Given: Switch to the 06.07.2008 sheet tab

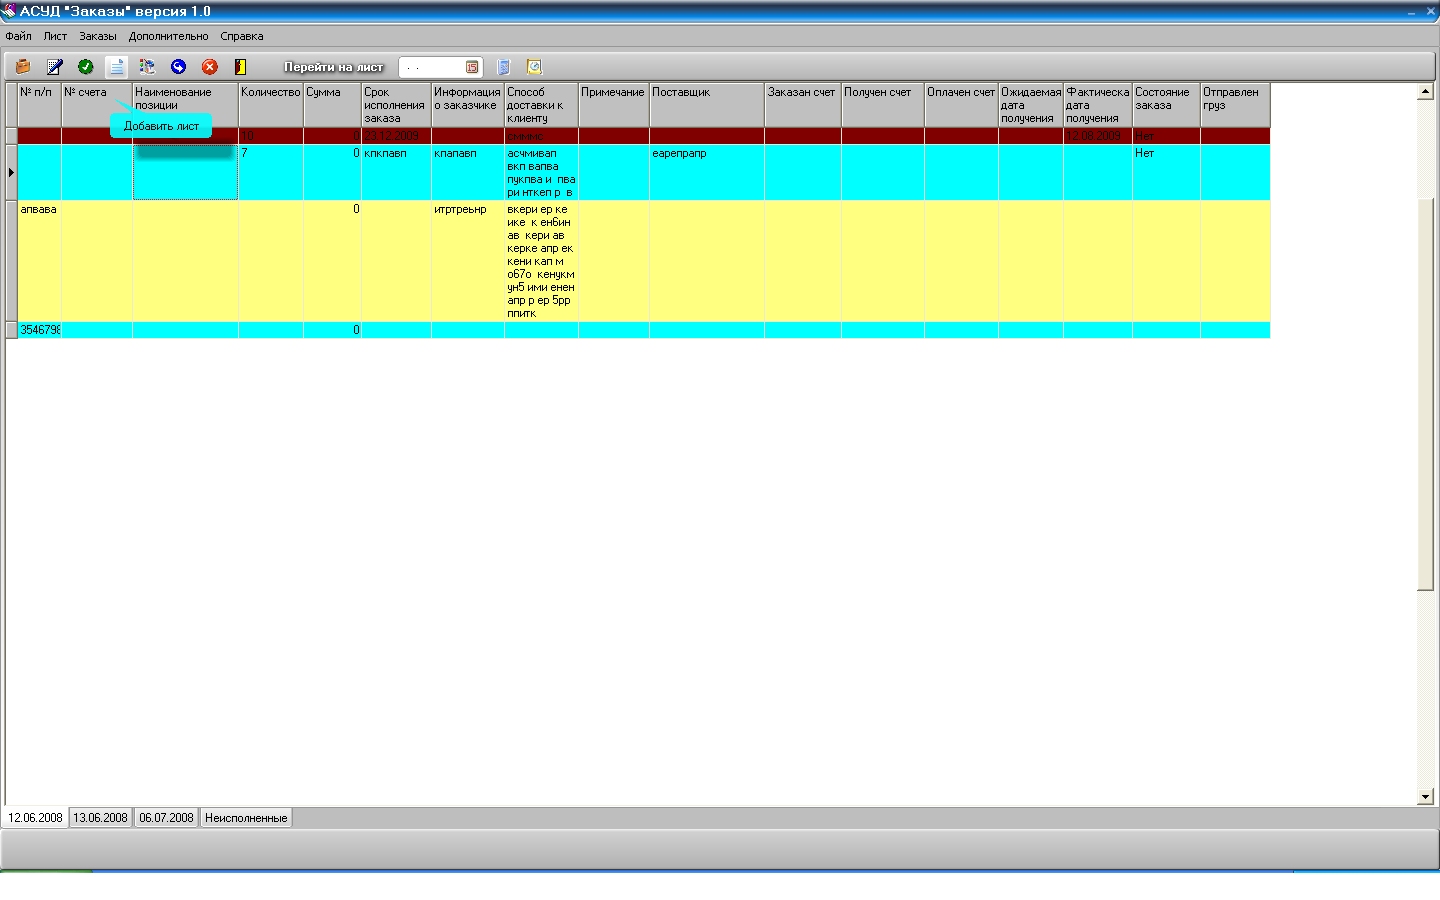Looking at the screenshot, I should point(167,818).
